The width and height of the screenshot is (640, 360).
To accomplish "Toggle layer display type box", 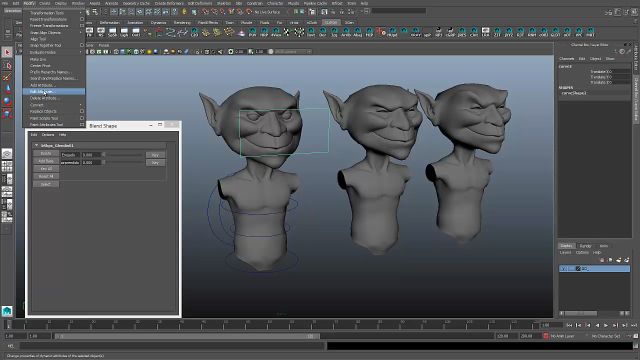I will pyautogui.click(x=571, y=269).
